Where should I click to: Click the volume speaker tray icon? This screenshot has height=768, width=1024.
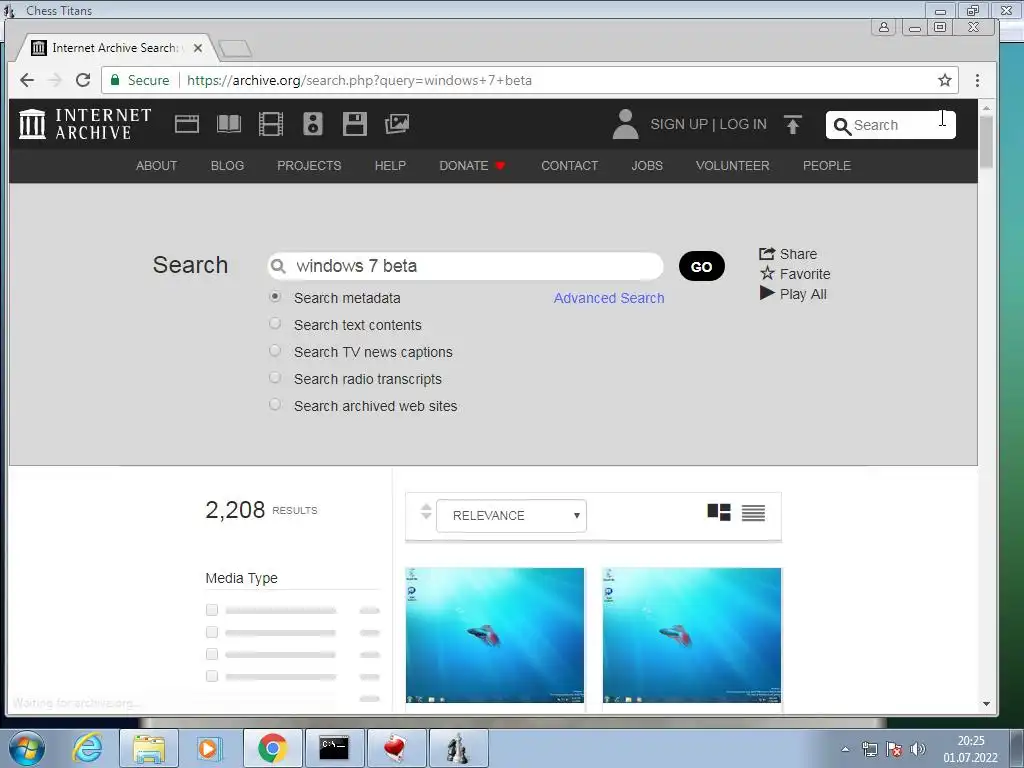point(918,749)
